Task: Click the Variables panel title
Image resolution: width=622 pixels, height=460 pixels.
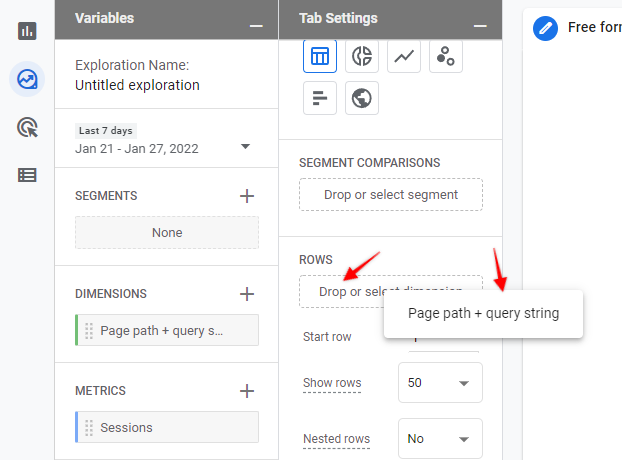Action: (105, 18)
